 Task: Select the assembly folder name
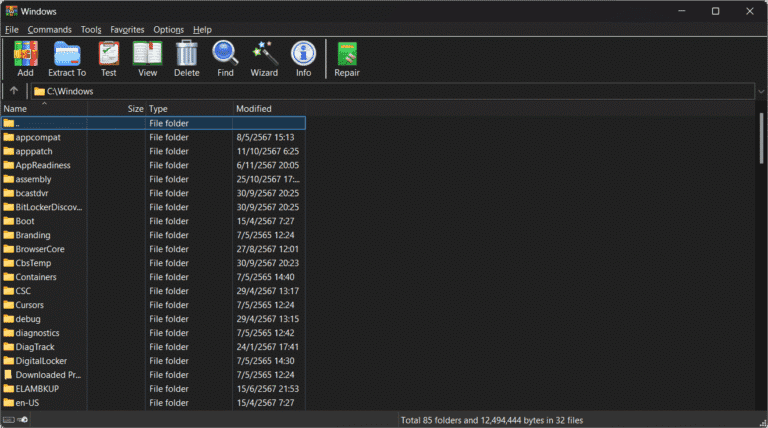click(33, 179)
